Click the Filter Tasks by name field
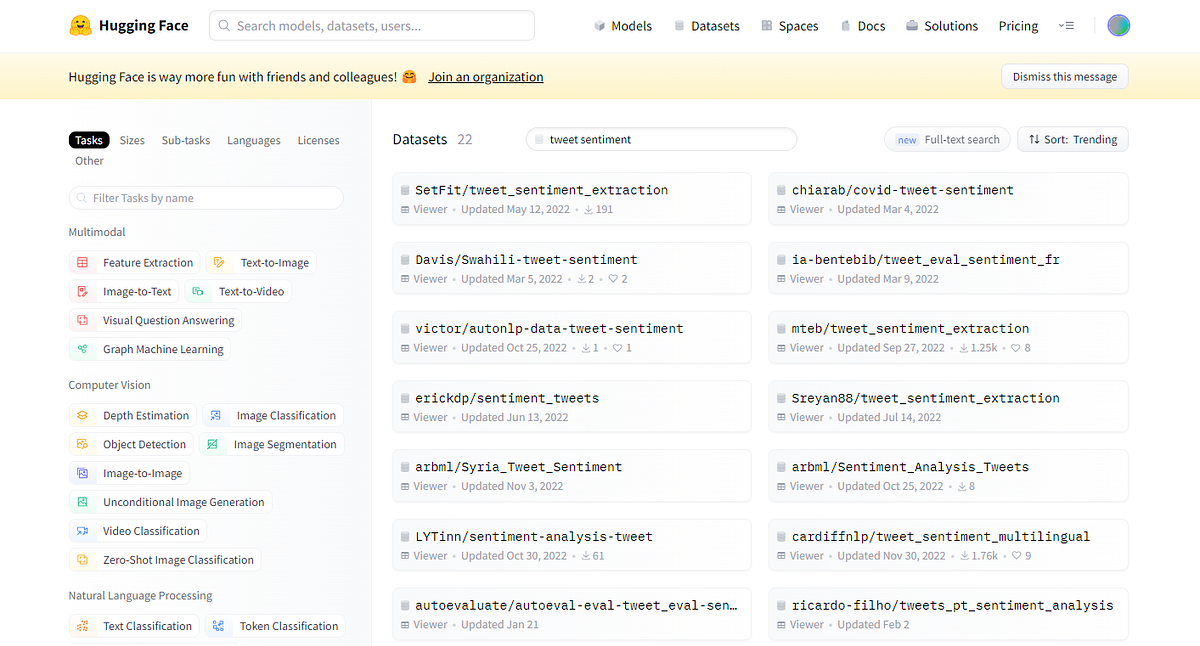Screen dimensions: 1200x646 [206, 198]
